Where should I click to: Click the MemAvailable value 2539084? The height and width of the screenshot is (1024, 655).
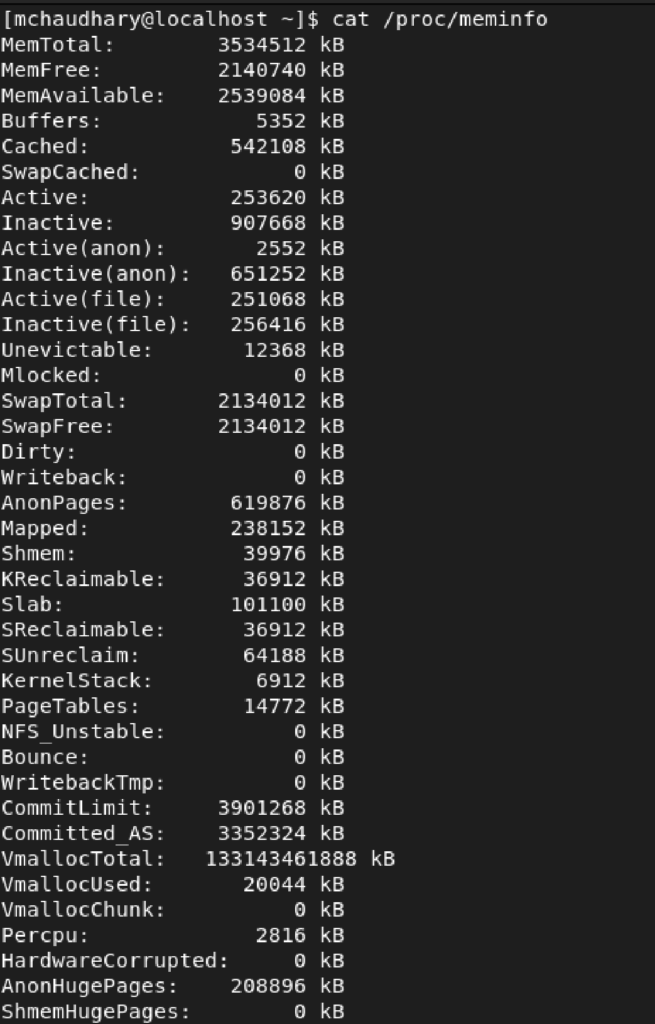tap(261, 96)
